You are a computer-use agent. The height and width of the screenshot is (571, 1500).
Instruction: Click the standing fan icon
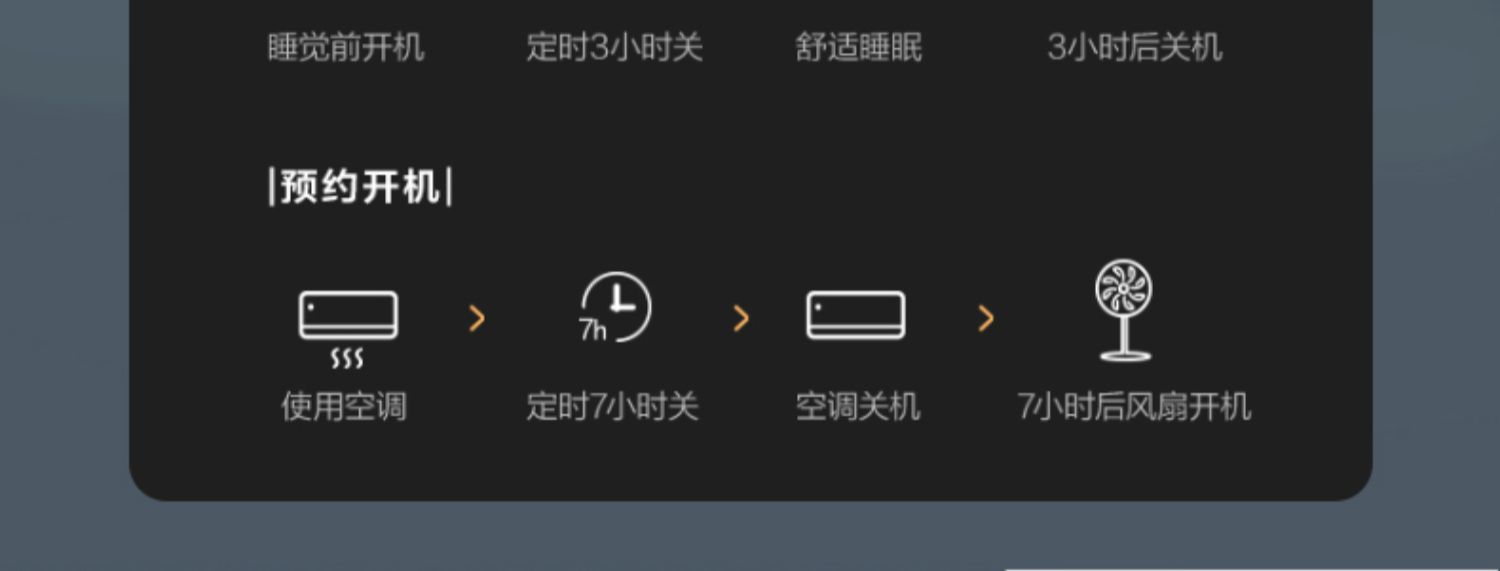(1124, 311)
